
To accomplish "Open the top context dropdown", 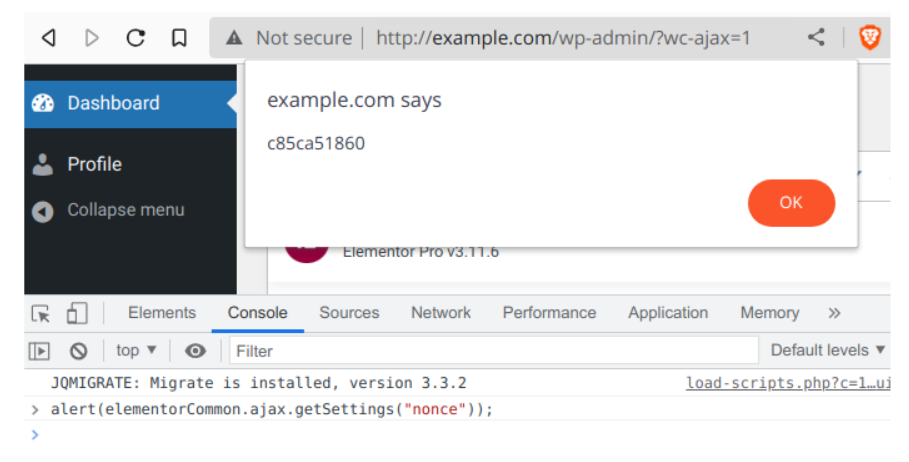I will 136,350.
